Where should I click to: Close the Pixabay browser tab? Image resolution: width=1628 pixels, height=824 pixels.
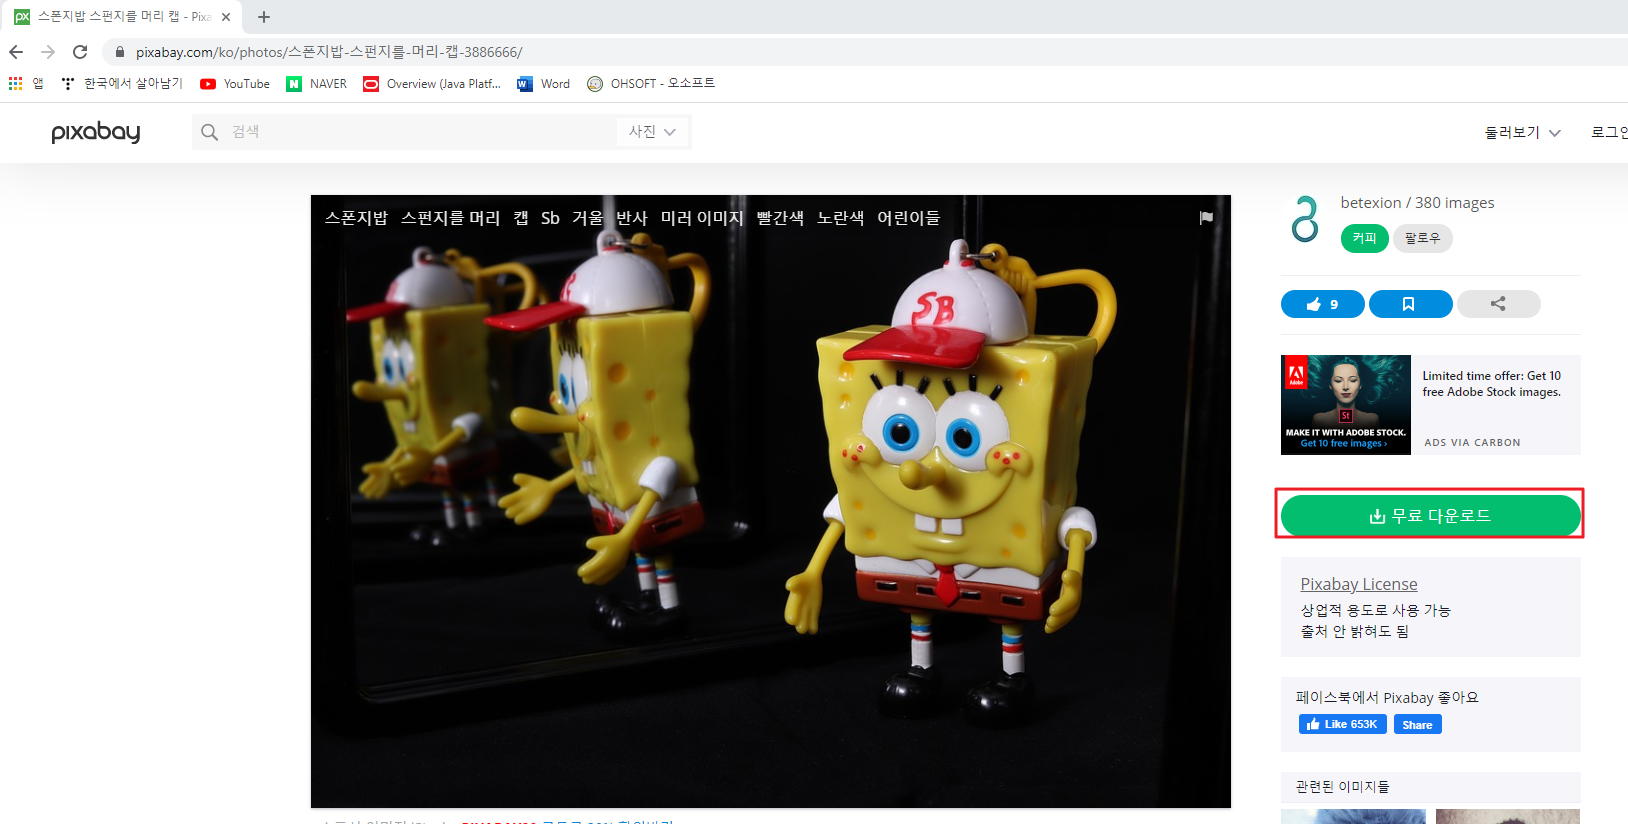coord(226,17)
